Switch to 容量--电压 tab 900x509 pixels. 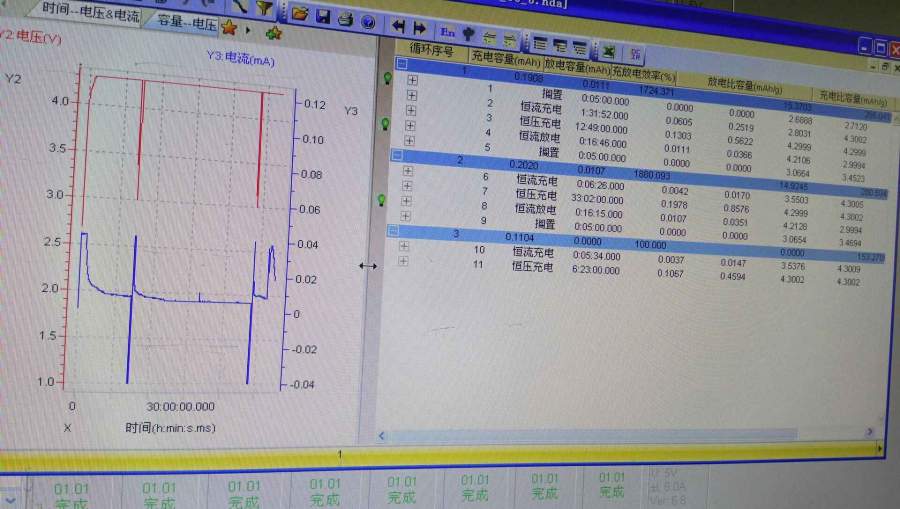pyautogui.click(x=186, y=23)
